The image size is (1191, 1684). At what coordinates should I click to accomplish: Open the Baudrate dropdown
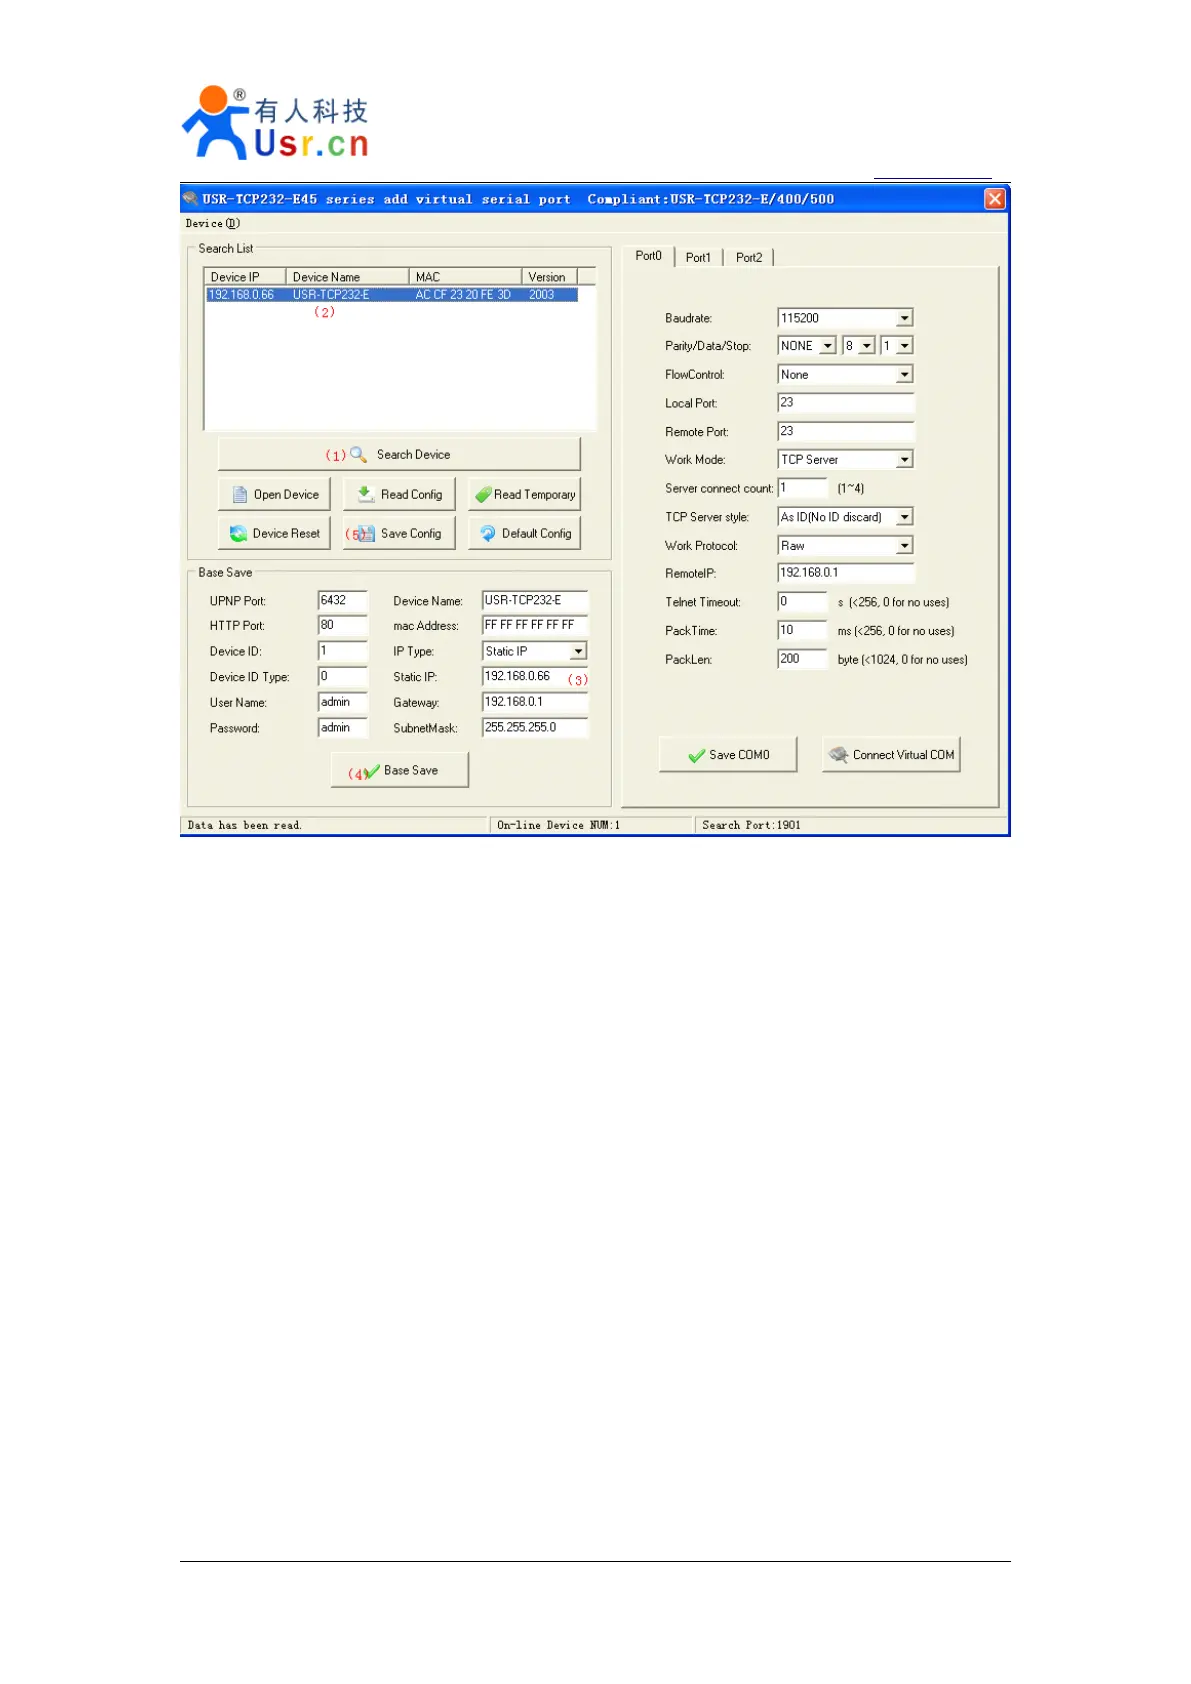(905, 318)
